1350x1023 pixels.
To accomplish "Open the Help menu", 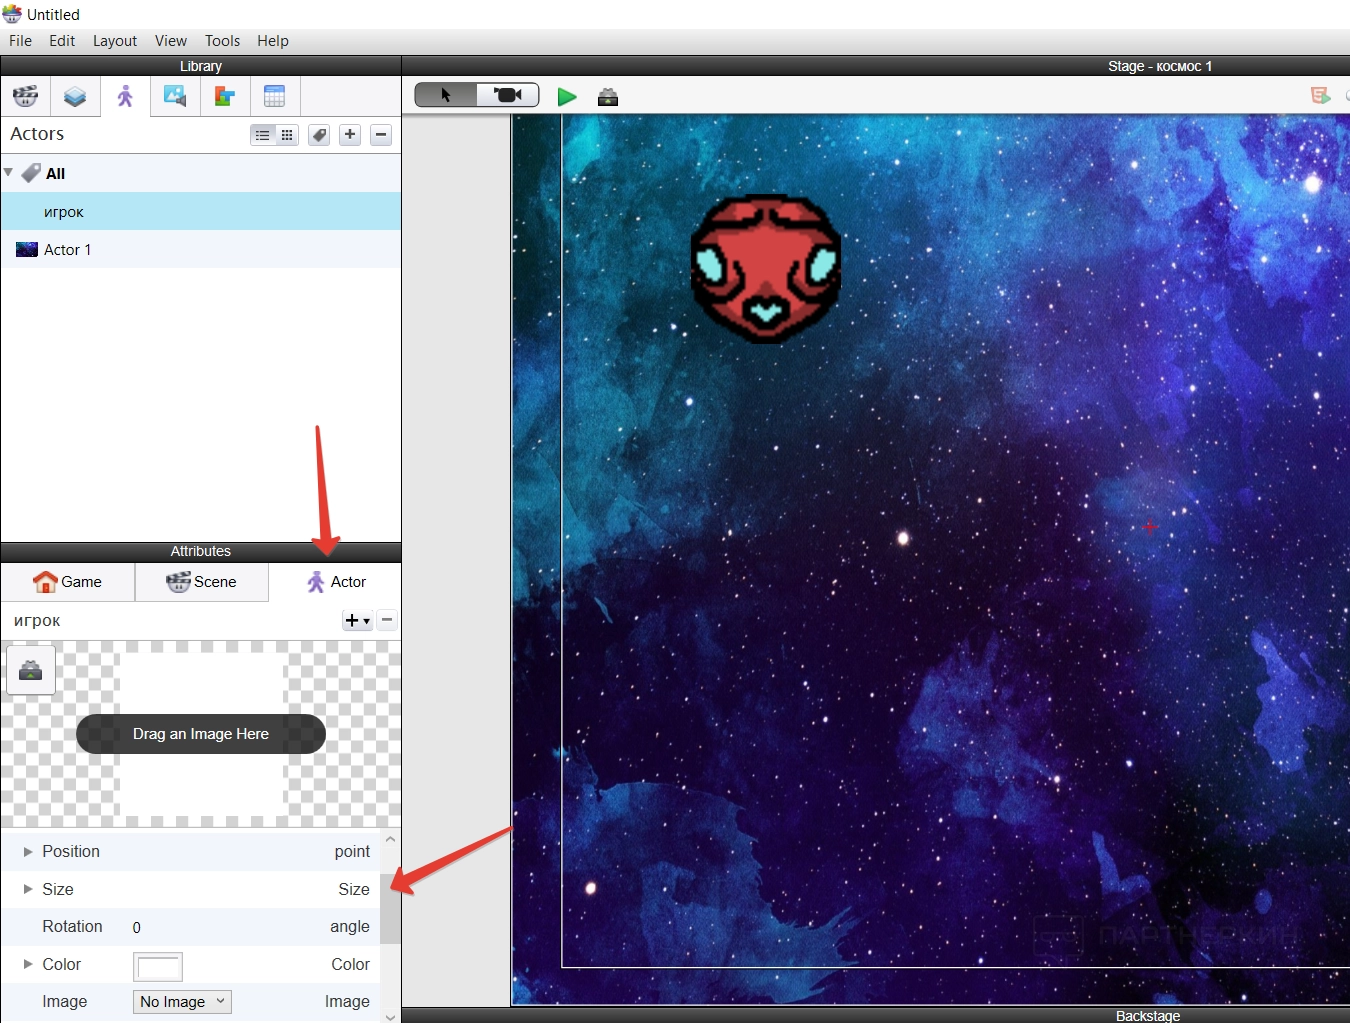I will (x=273, y=41).
